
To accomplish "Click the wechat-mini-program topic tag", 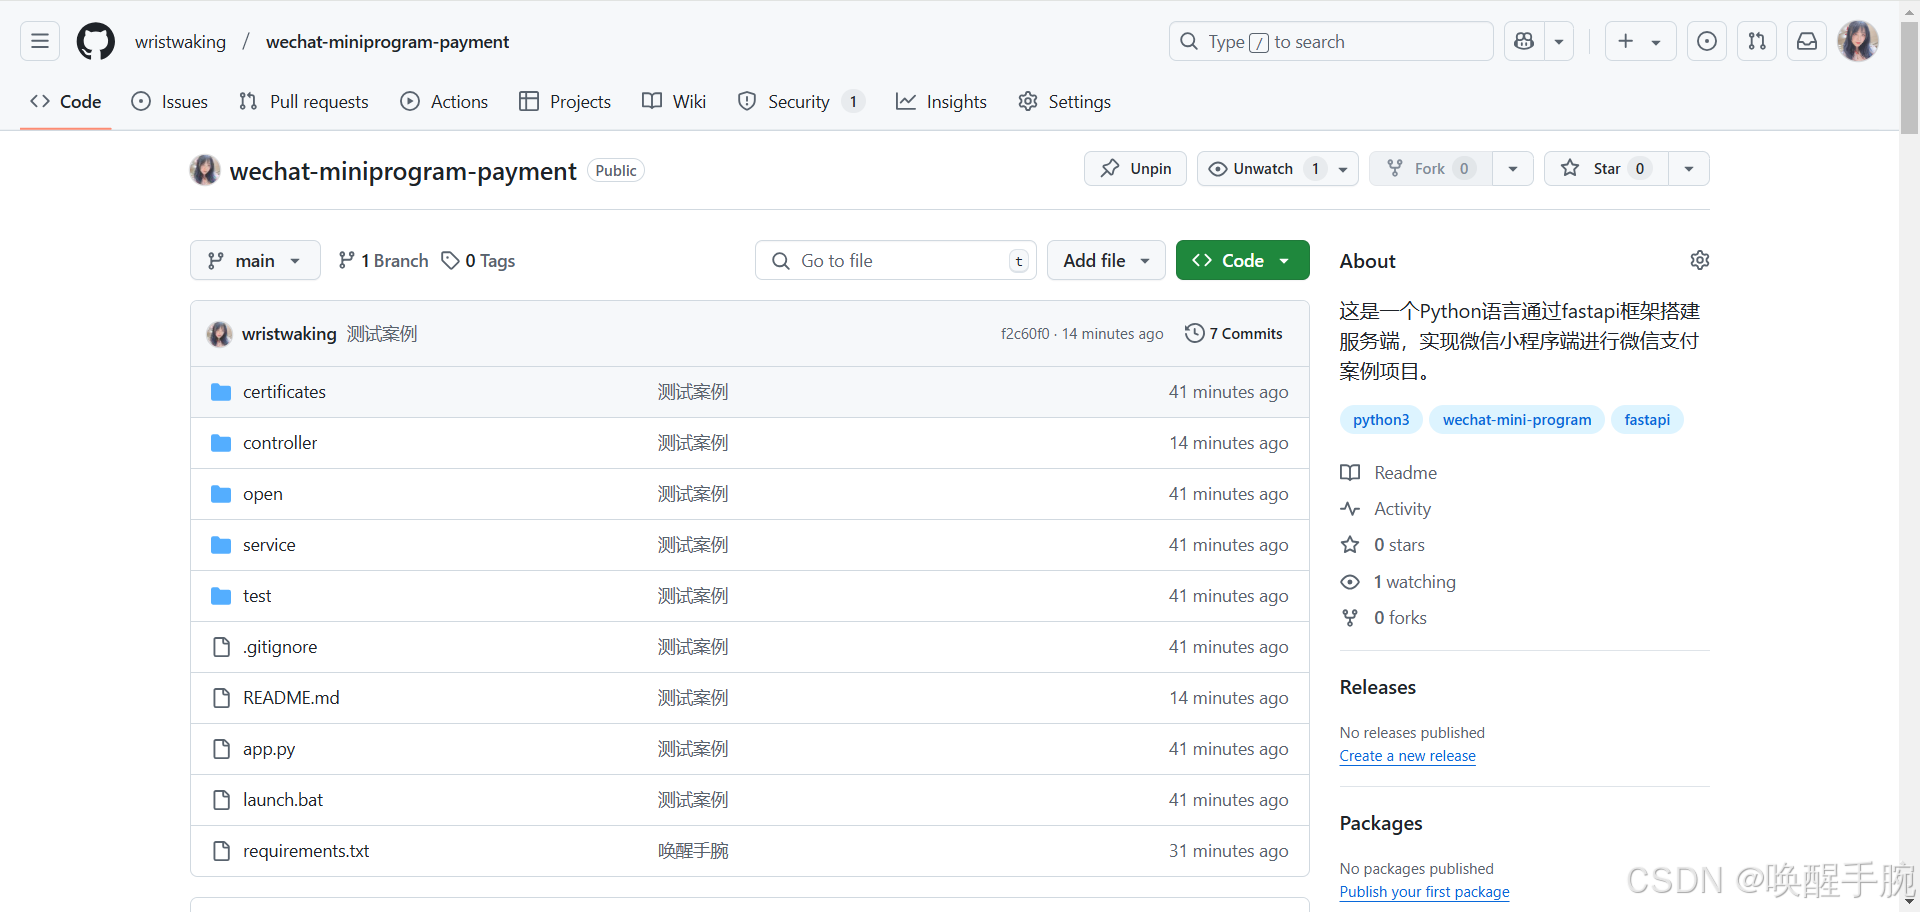I will click(x=1517, y=419).
